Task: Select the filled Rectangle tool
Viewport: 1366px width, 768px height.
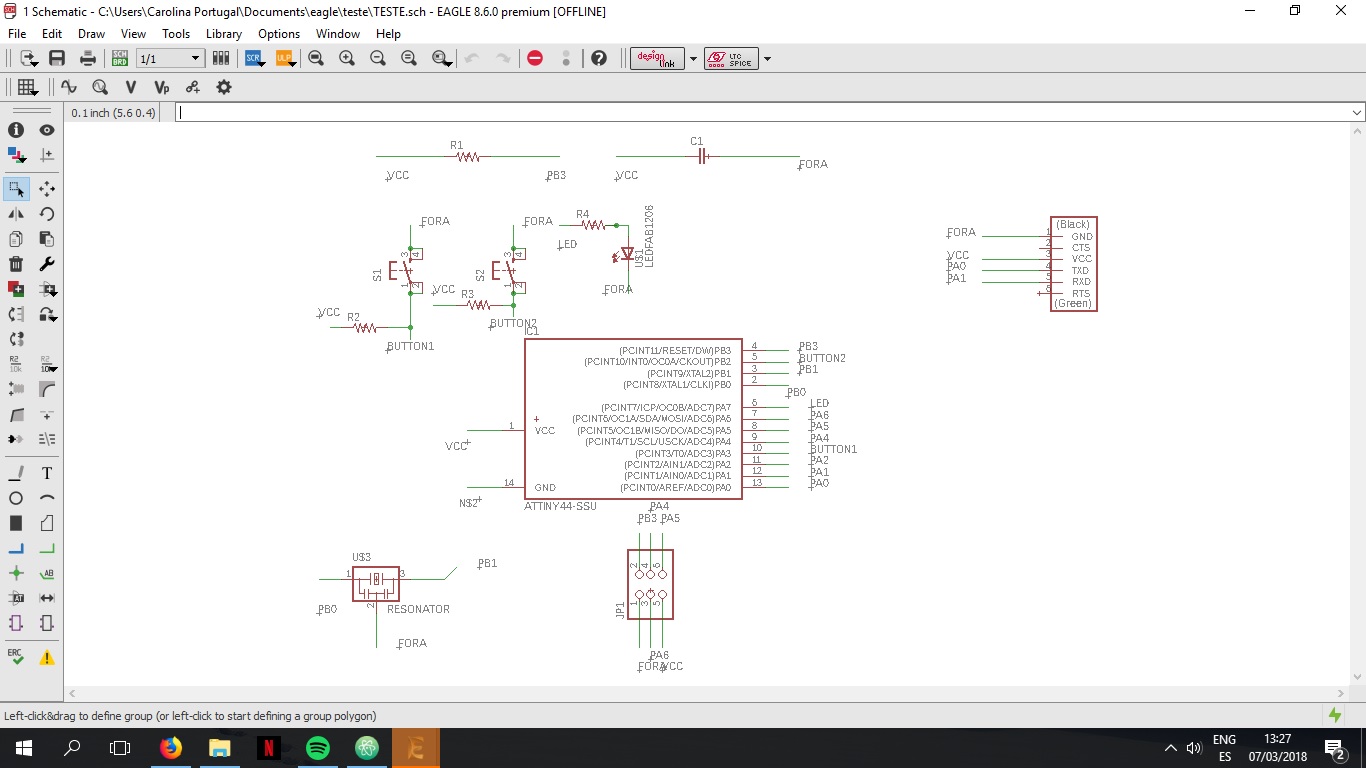Action: 16,523
